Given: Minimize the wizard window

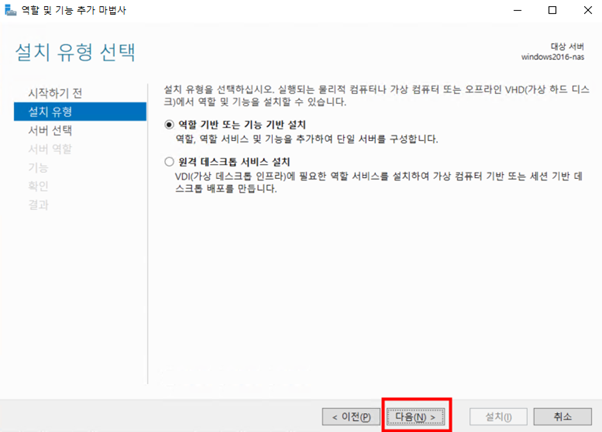Looking at the screenshot, I should 518,10.
